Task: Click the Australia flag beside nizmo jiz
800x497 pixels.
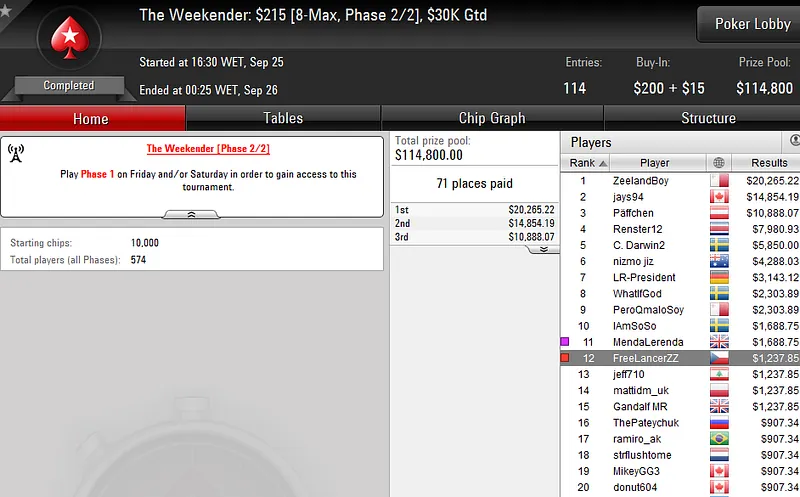Action: point(719,261)
